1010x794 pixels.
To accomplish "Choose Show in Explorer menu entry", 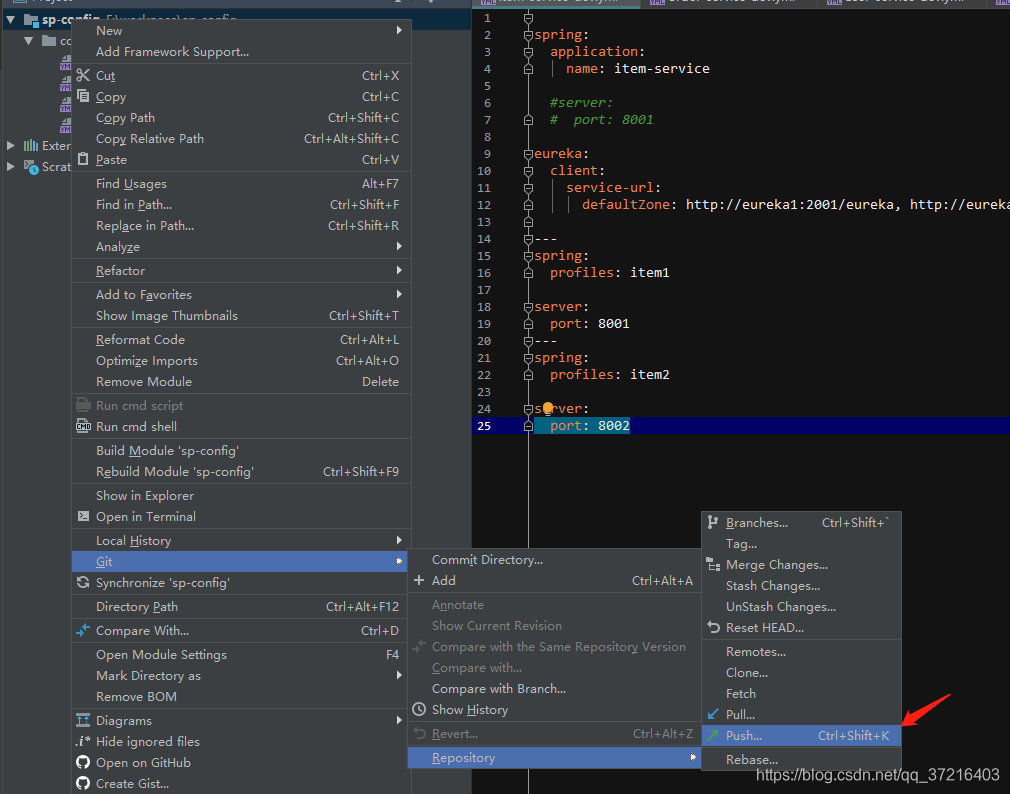I will pos(241,495).
